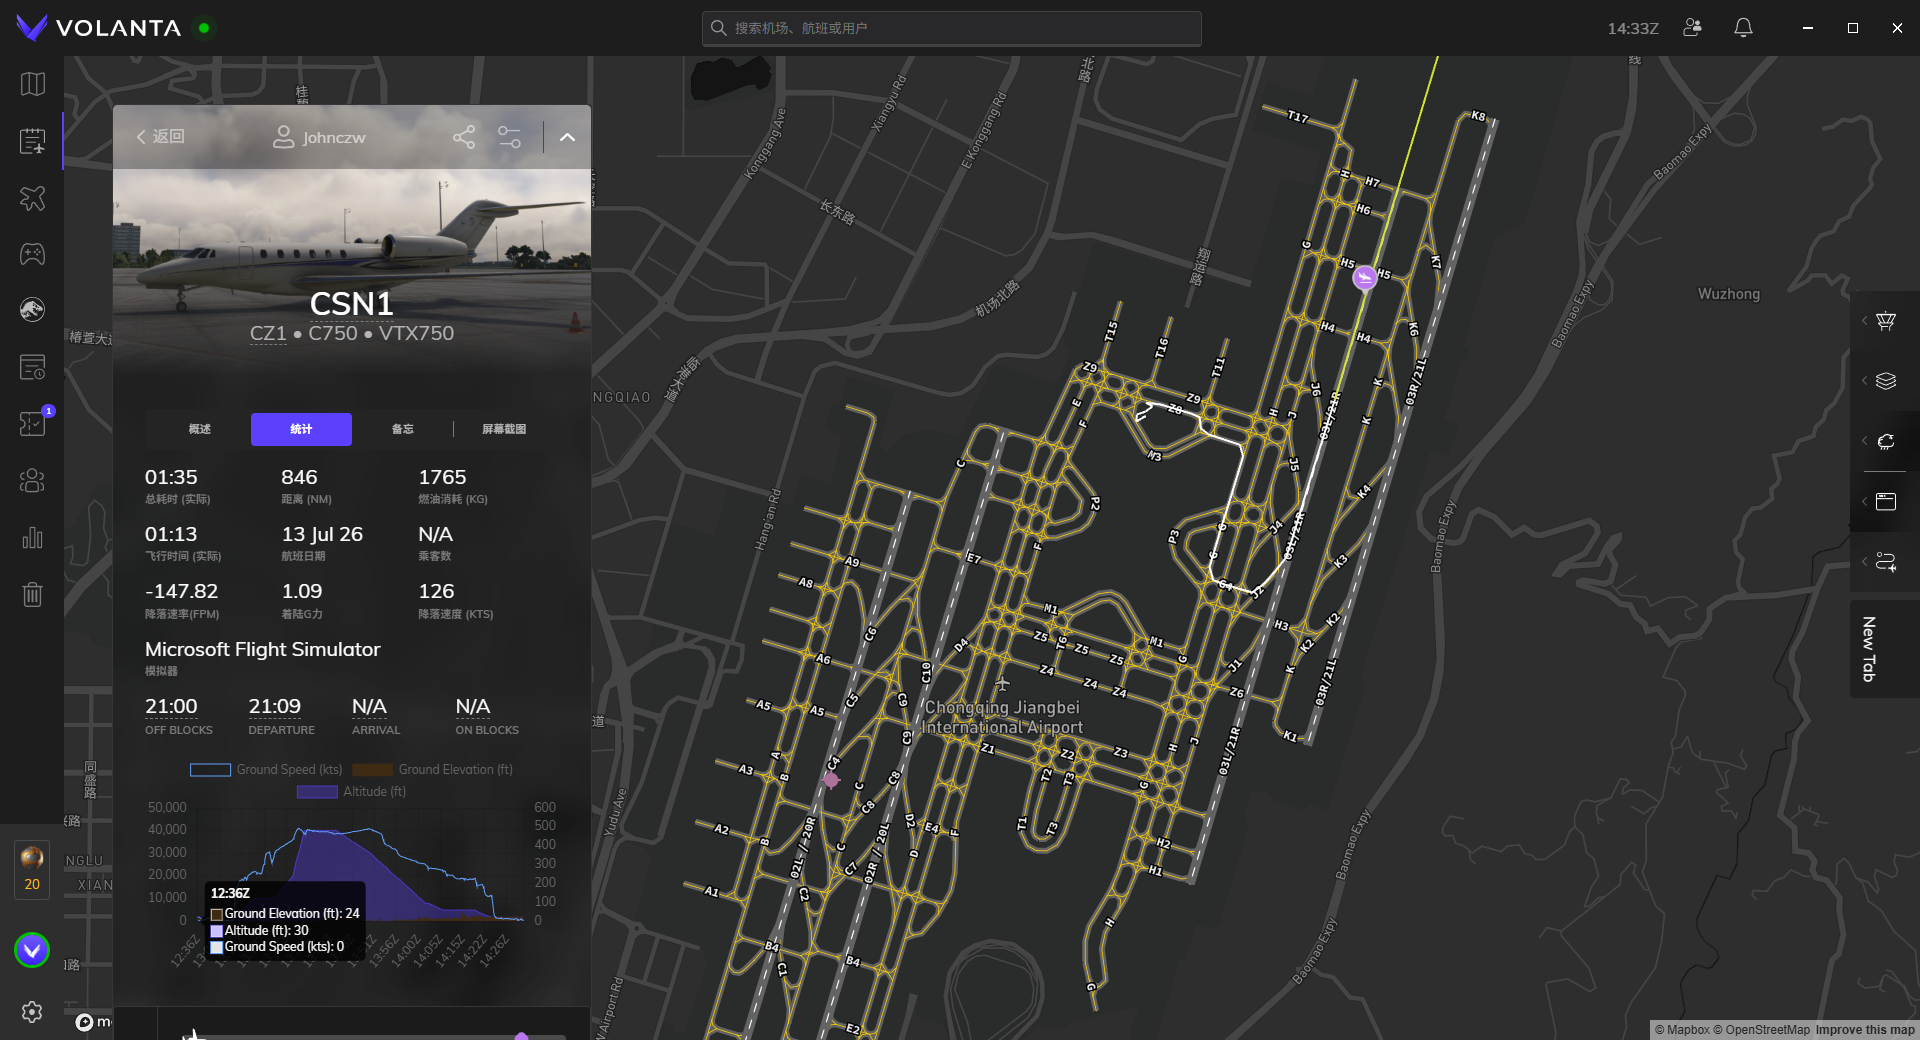Toggle the Ground Elevation (ft) chart legend

[x=432, y=770]
